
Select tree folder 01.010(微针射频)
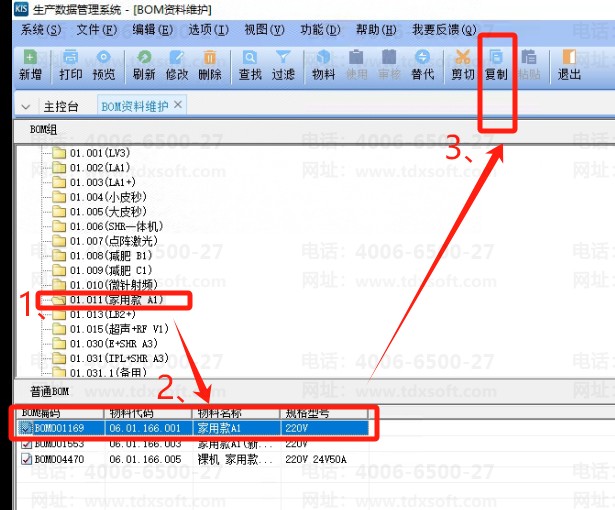tap(105, 285)
